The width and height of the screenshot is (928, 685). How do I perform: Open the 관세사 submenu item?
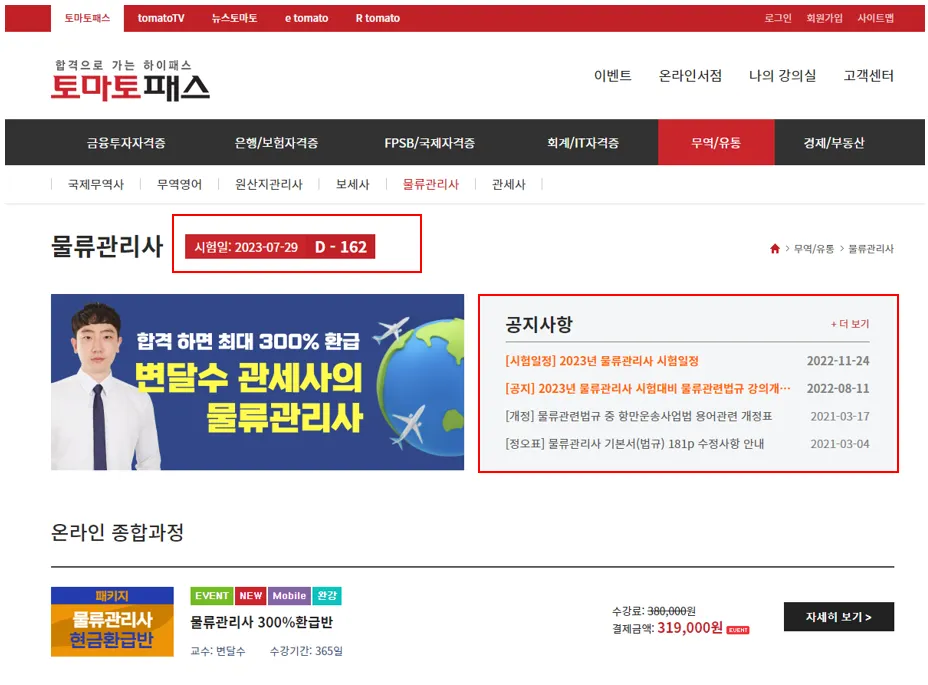point(508,185)
